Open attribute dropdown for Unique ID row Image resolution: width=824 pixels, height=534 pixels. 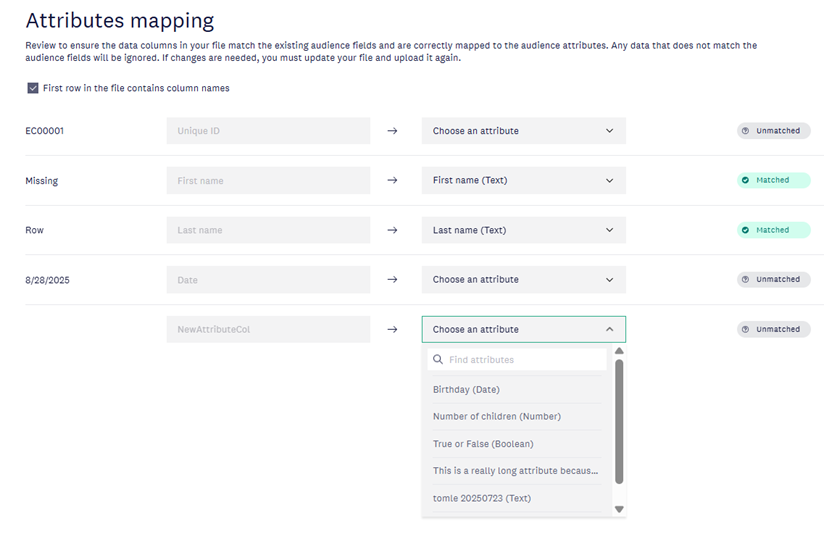(523, 131)
